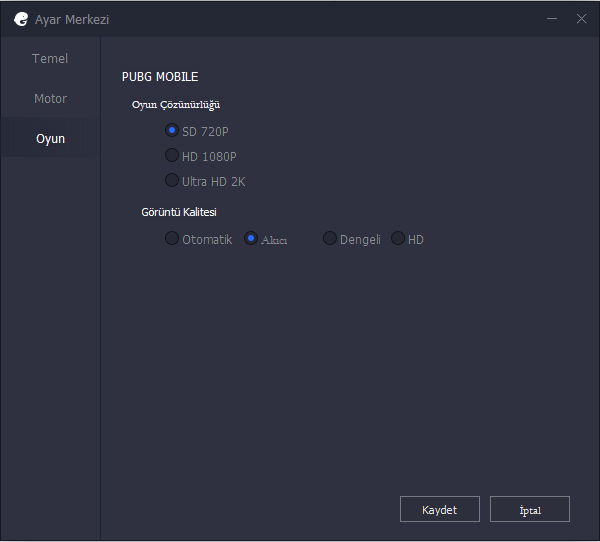Close the Ayar Merkezi window
The width and height of the screenshot is (600, 542).
[x=582, y=18]
